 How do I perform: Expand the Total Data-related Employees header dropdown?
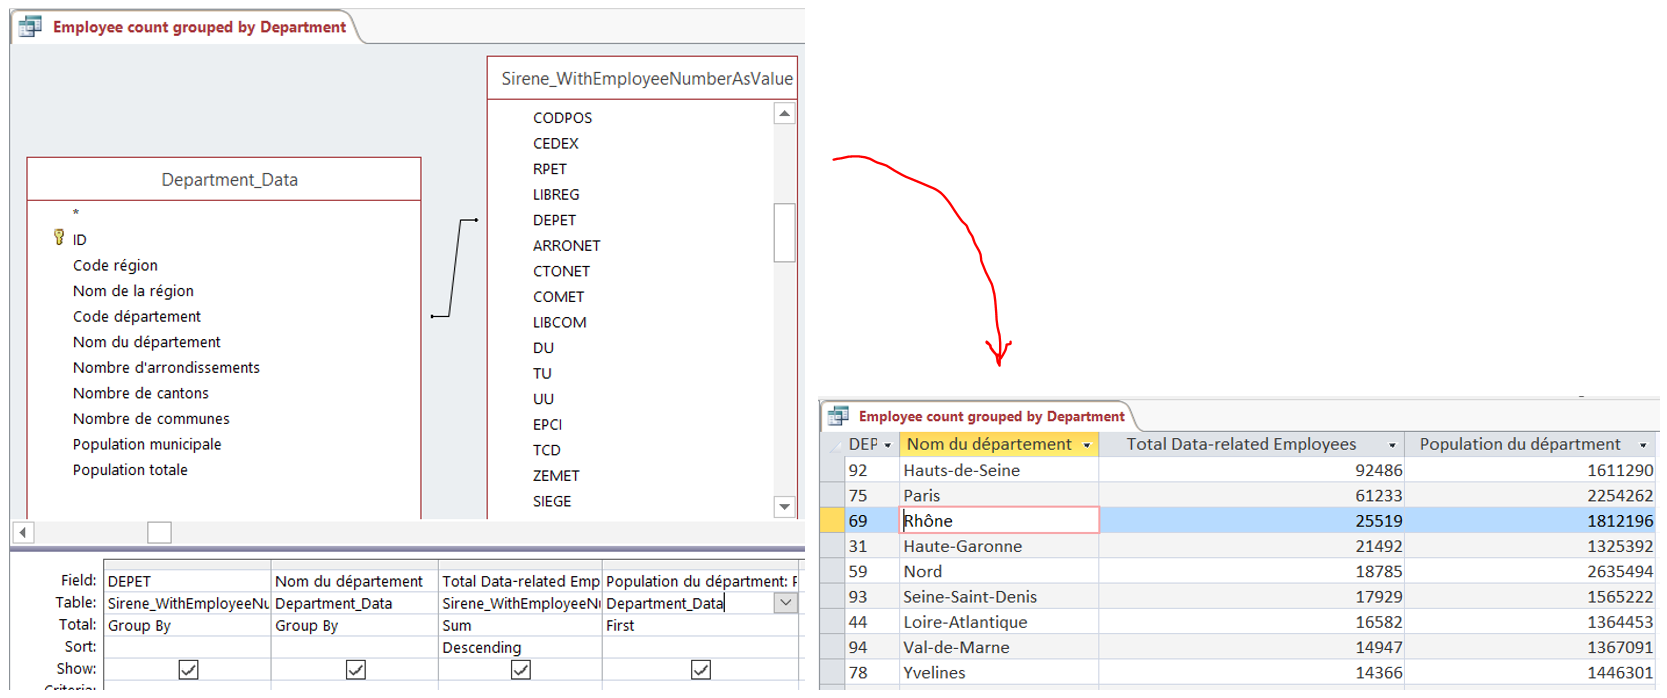1391,445
